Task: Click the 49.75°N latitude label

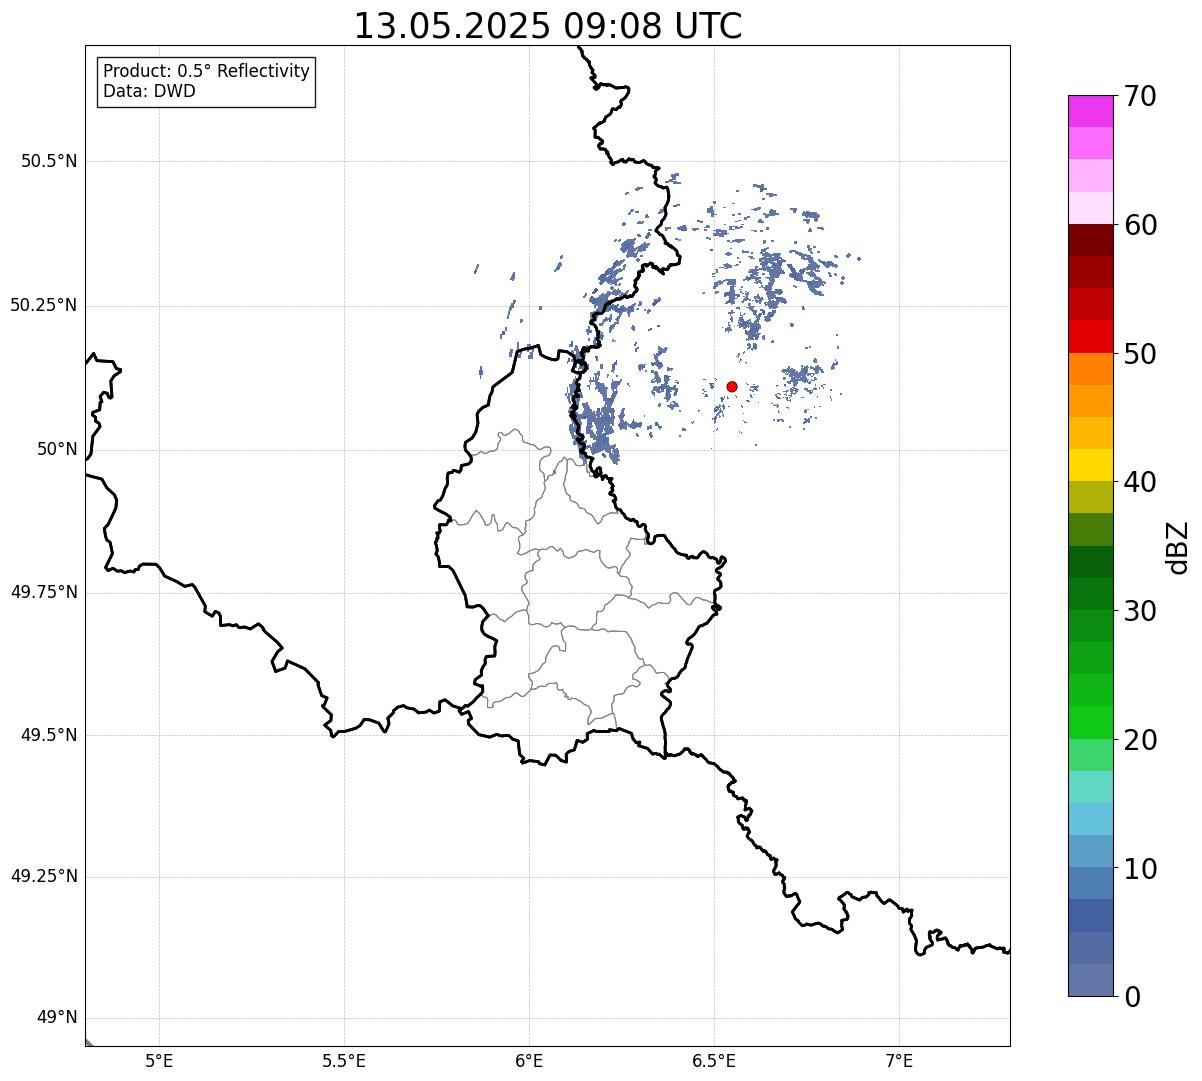Action: click(x=44, y=592)
